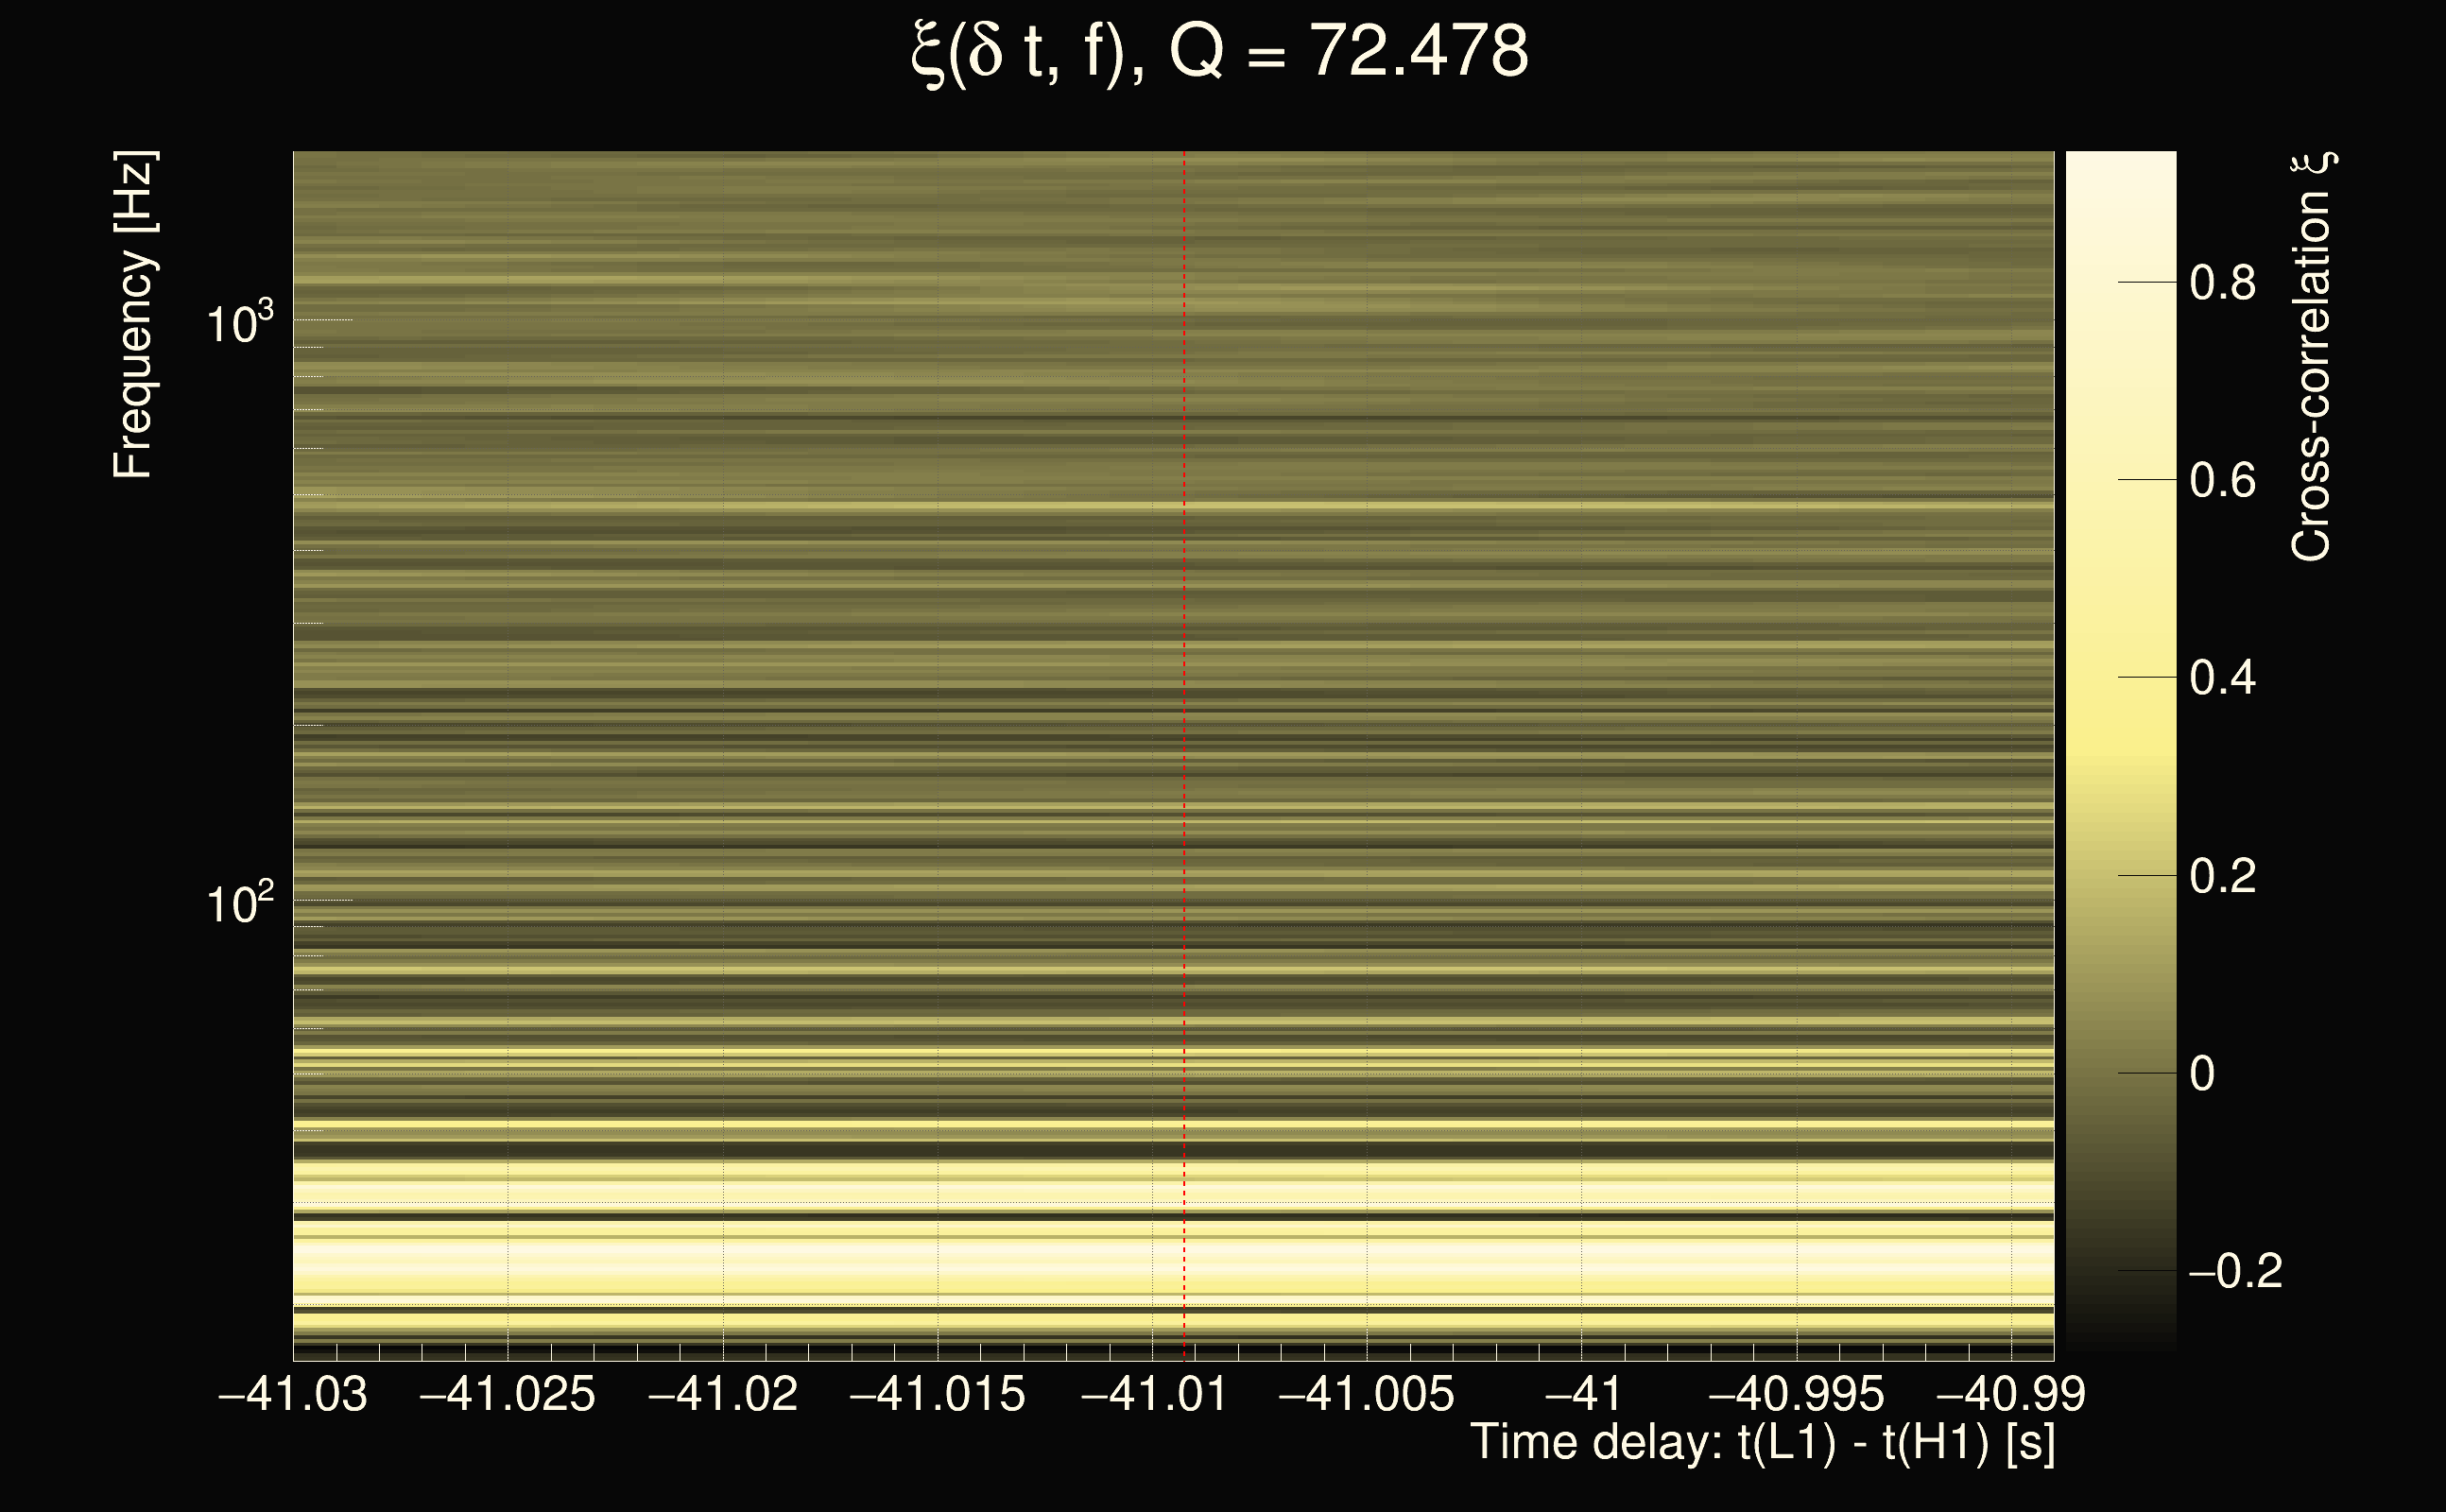This screenshot has width=2446, height=1512.
Task: Click the -0.2 tick label on colorbar
Action: click(x=2235, y=1271)
